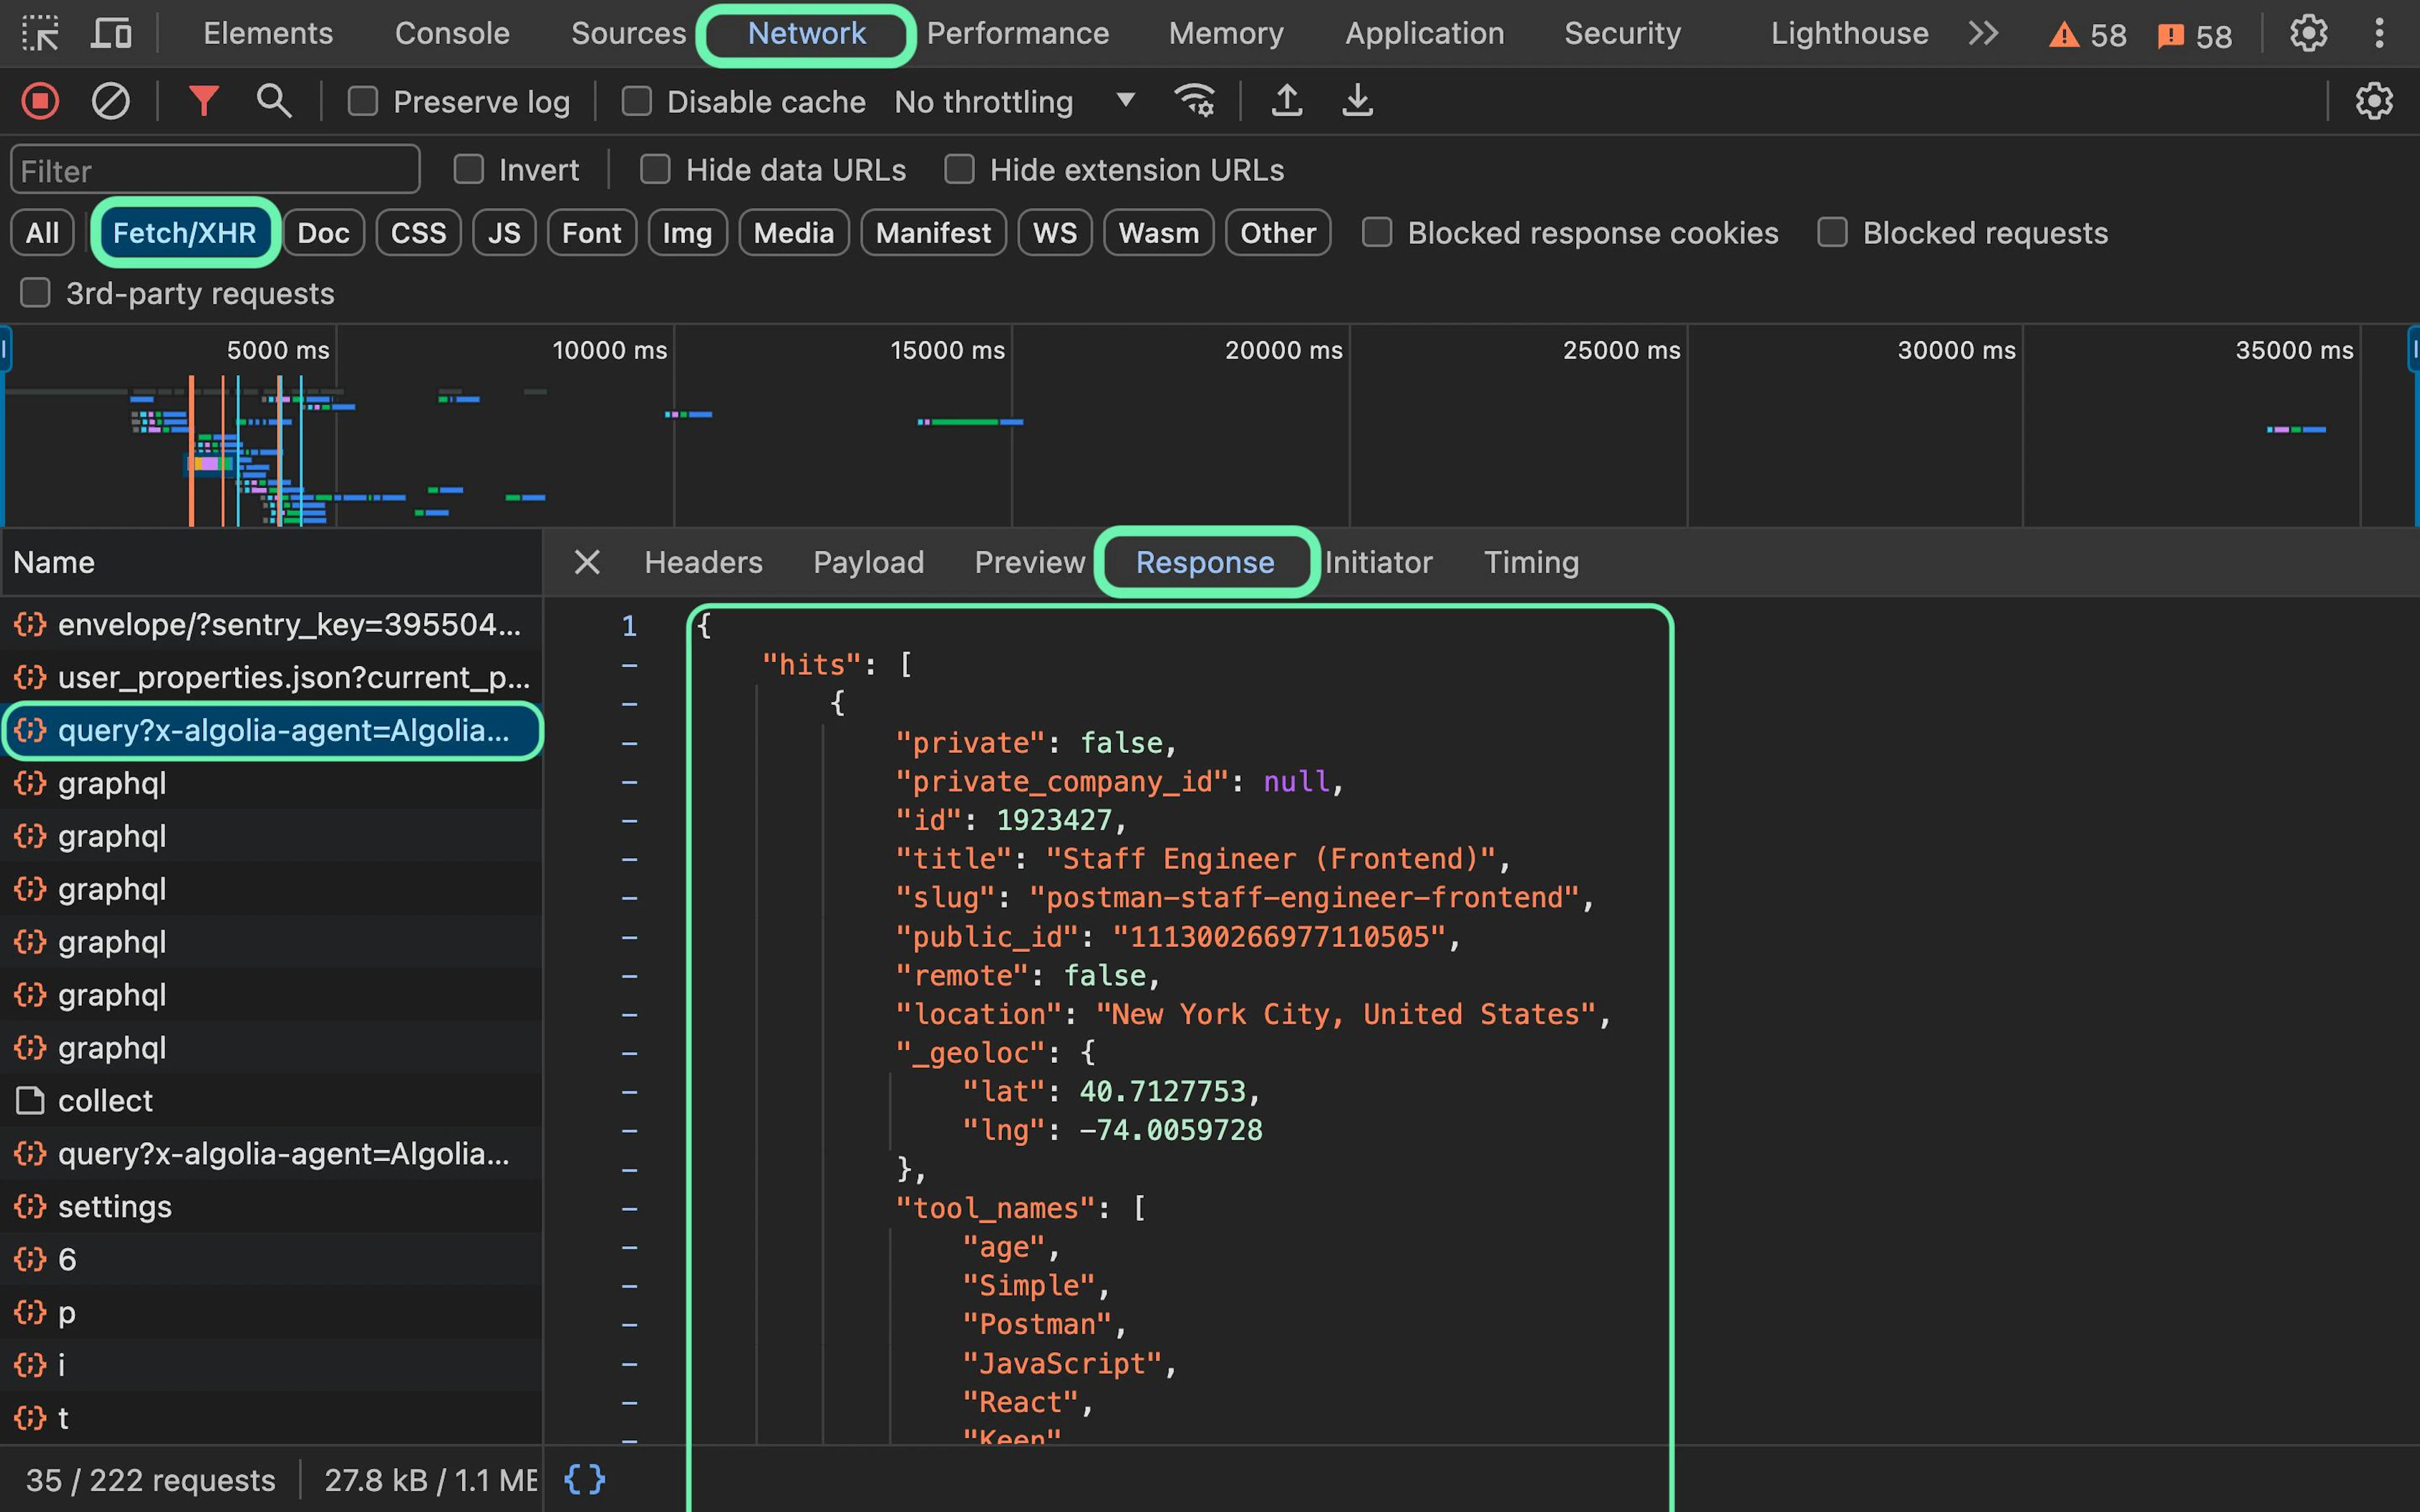The image size is (2420, 1512).
Task: View the Preview tab
Action: [x=1030, y=562]
